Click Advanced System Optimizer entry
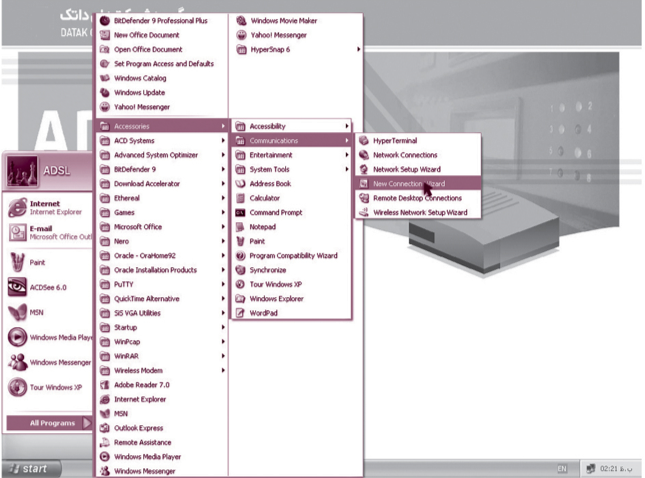The image size is (645, 478). pos(162,155)
